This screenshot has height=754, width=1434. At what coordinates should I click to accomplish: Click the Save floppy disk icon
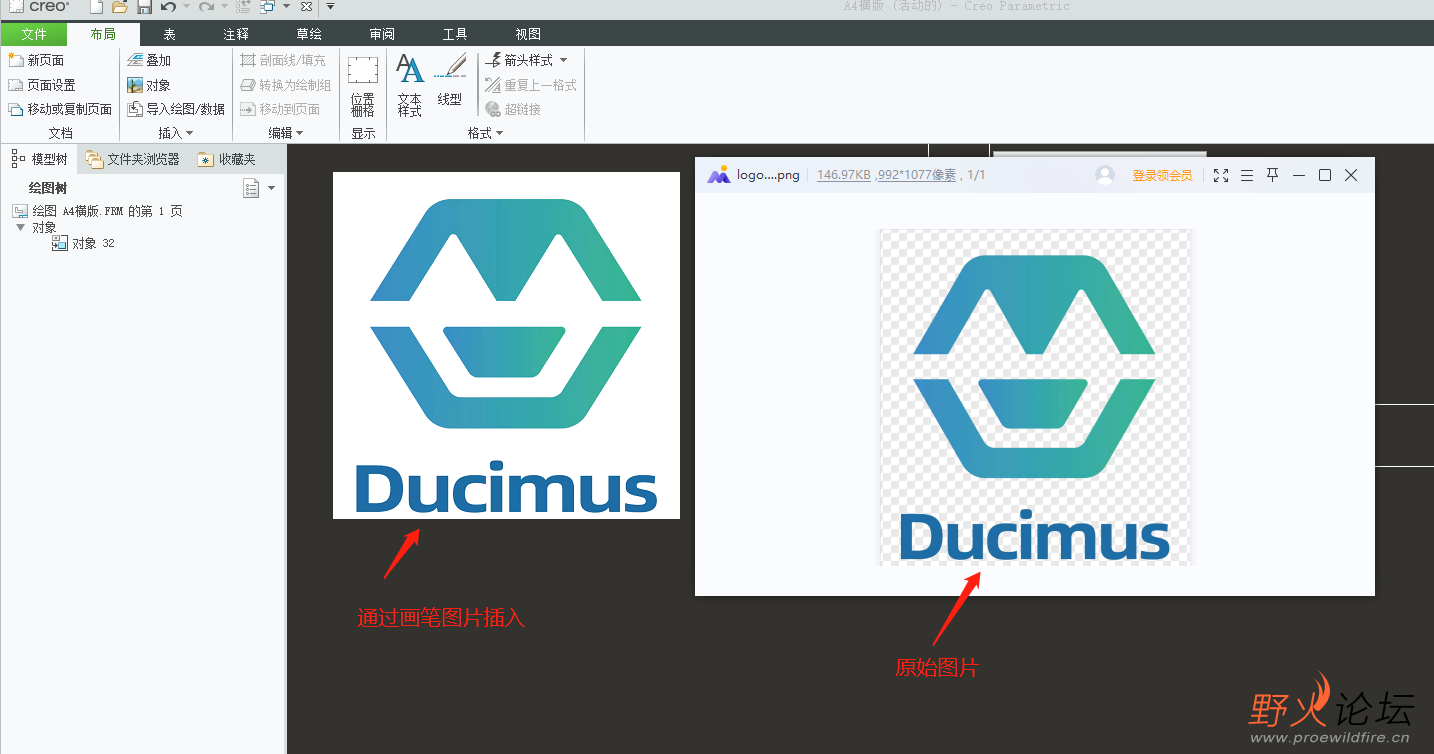[144, 7]
